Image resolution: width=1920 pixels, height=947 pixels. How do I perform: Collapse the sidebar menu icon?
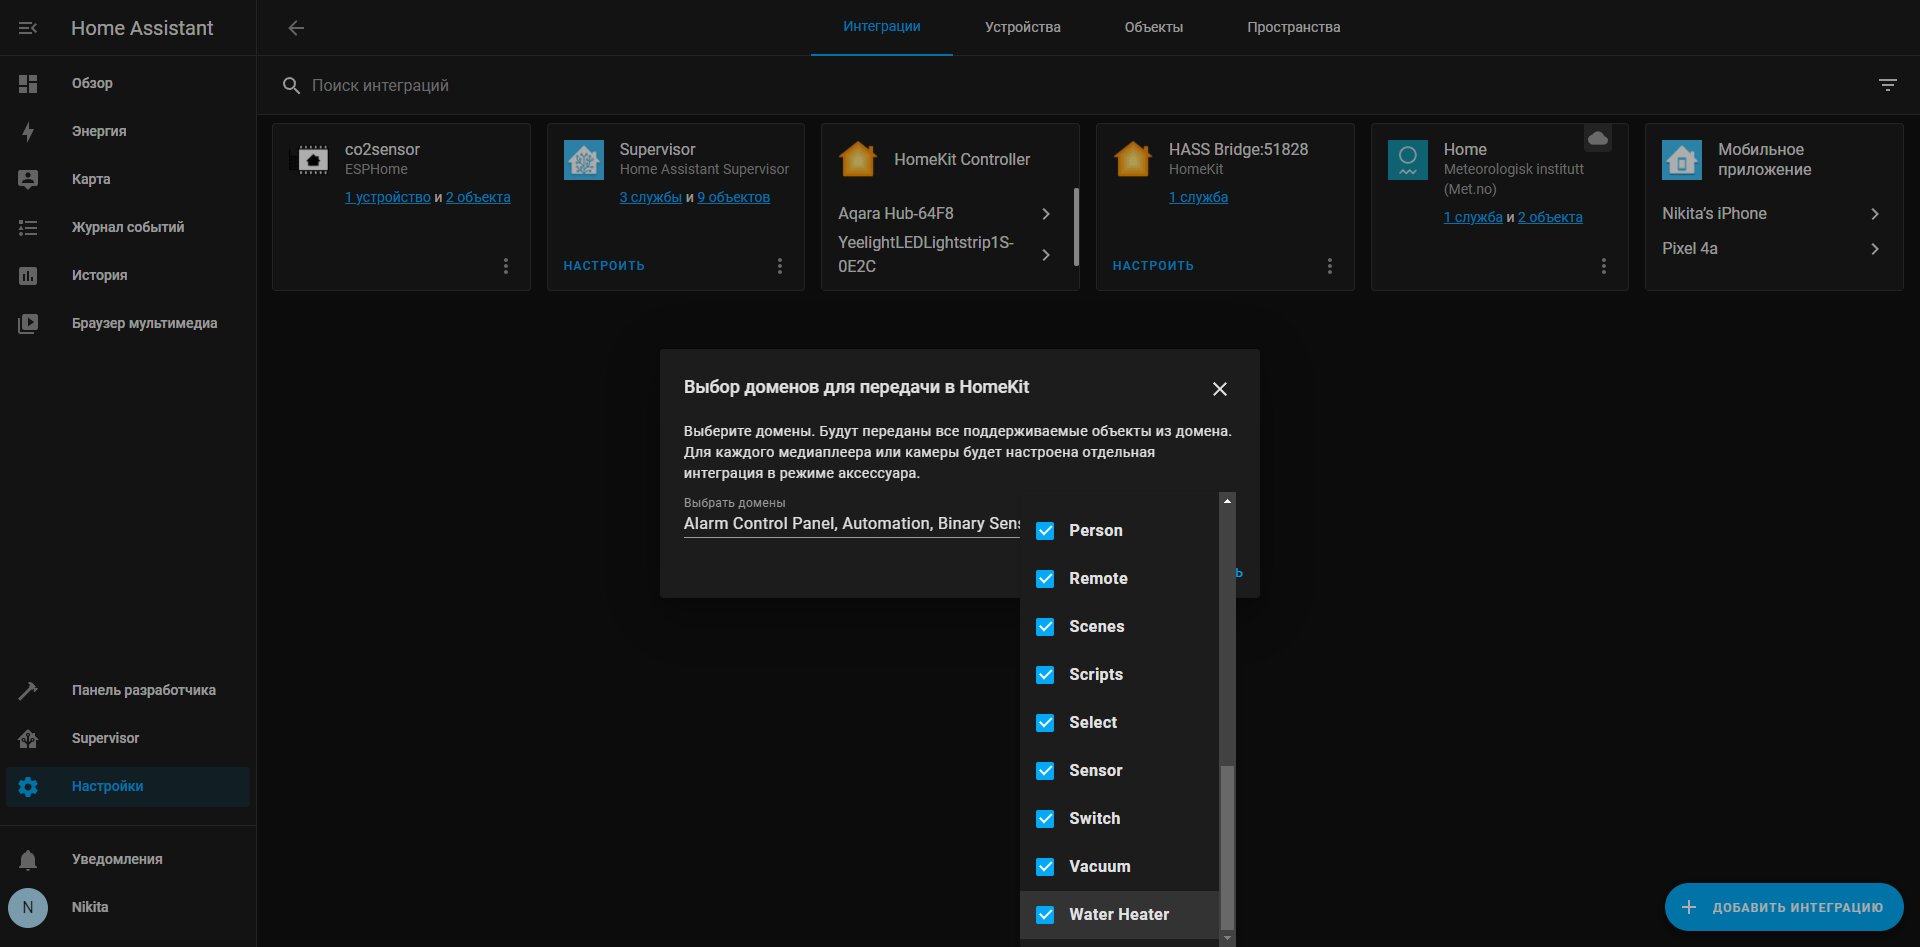point(28,28)
